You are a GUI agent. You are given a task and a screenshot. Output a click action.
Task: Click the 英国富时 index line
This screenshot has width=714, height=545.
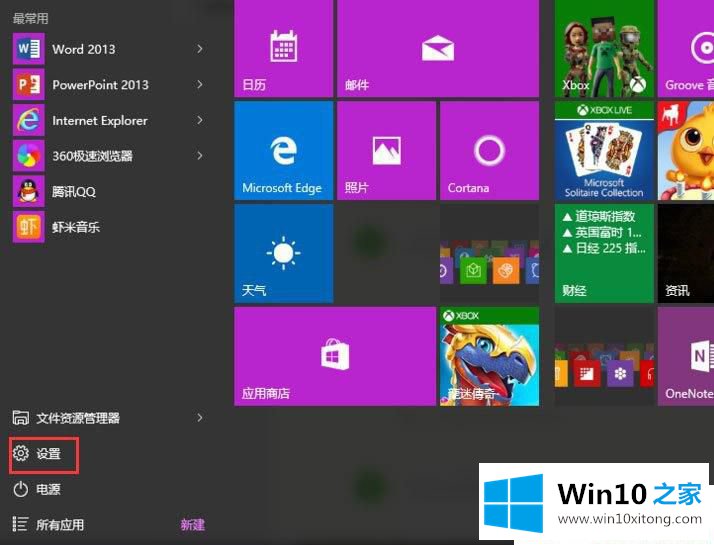(602, 233)
